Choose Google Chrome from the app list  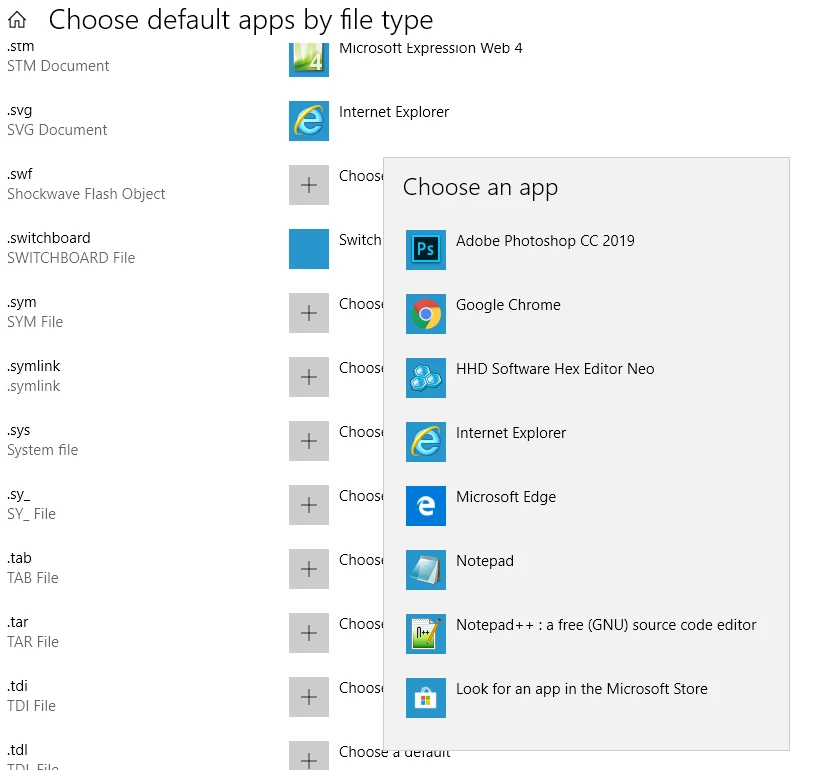[x=508, y=305]
